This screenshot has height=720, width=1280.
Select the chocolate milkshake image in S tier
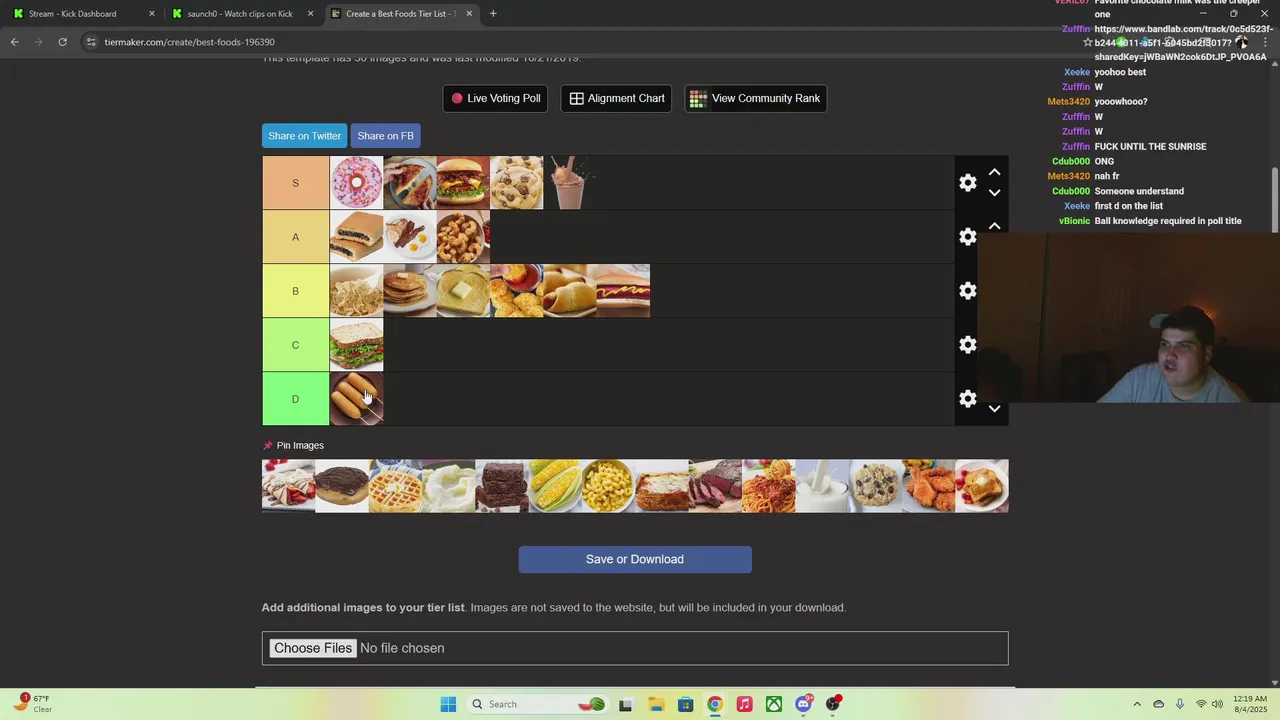570,183
